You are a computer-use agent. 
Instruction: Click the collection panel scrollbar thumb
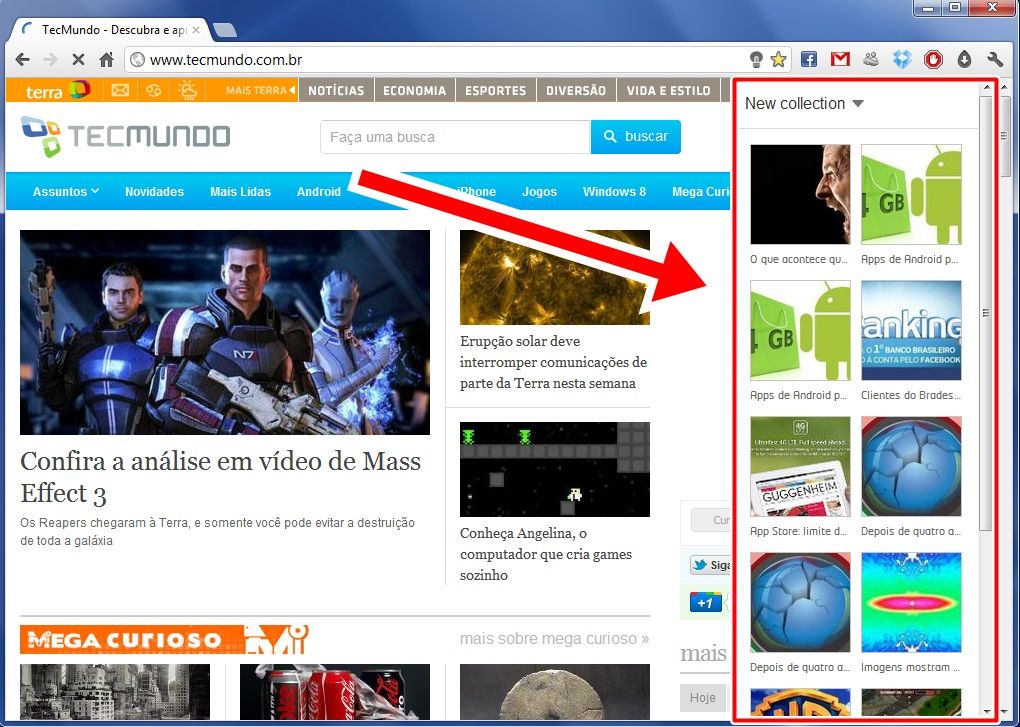pos(986,312)
